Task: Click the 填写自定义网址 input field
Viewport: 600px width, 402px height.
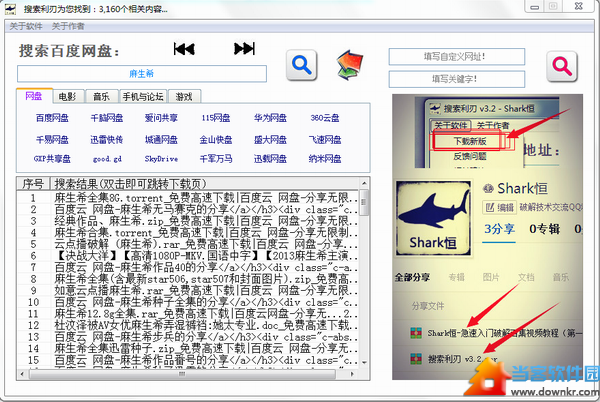Action: click(457, 57)
